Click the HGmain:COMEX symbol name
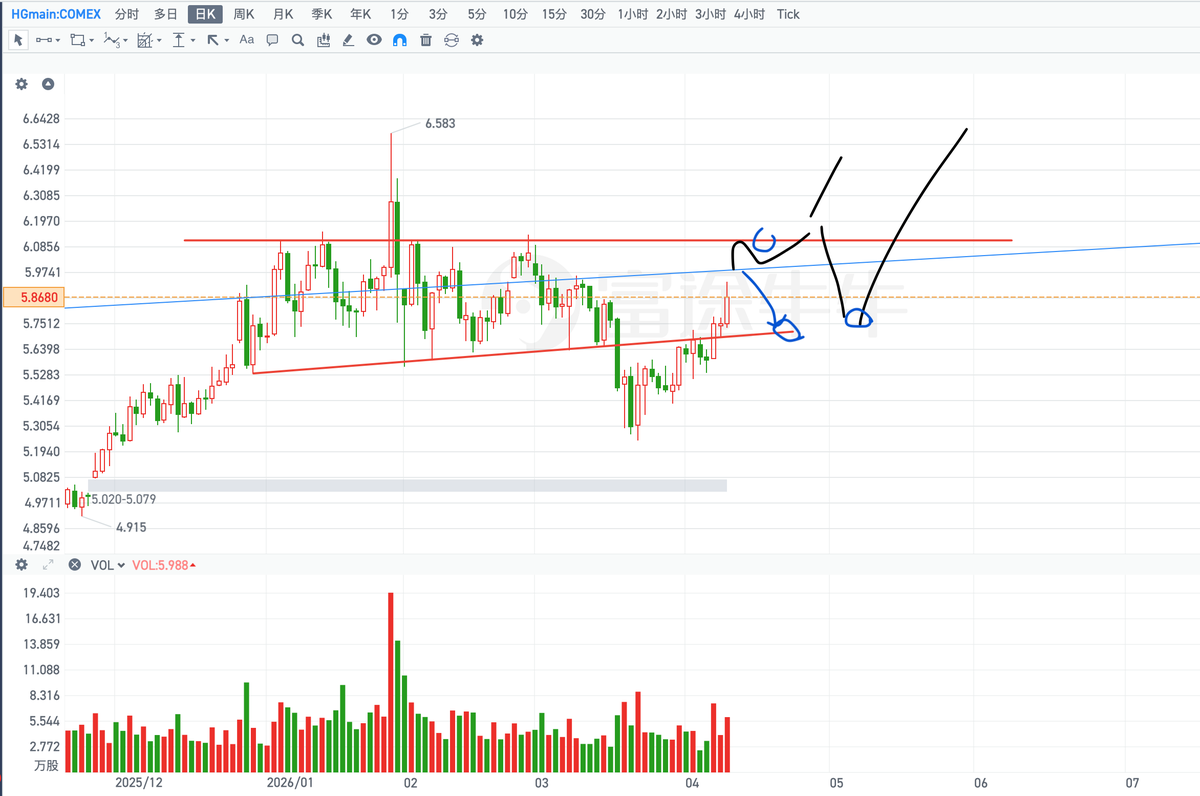This screenshot has width=1200, height=796. [x=55, y=14]
